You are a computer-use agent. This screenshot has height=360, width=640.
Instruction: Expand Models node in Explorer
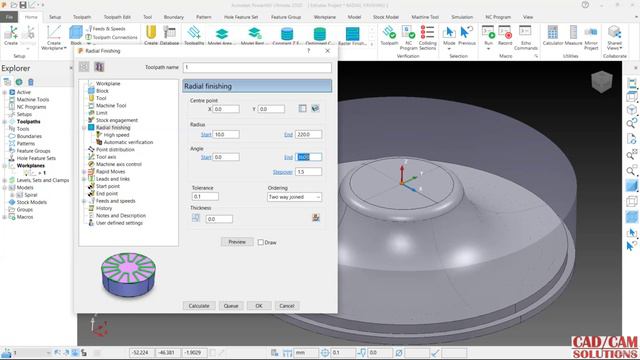tap(4, 188)
